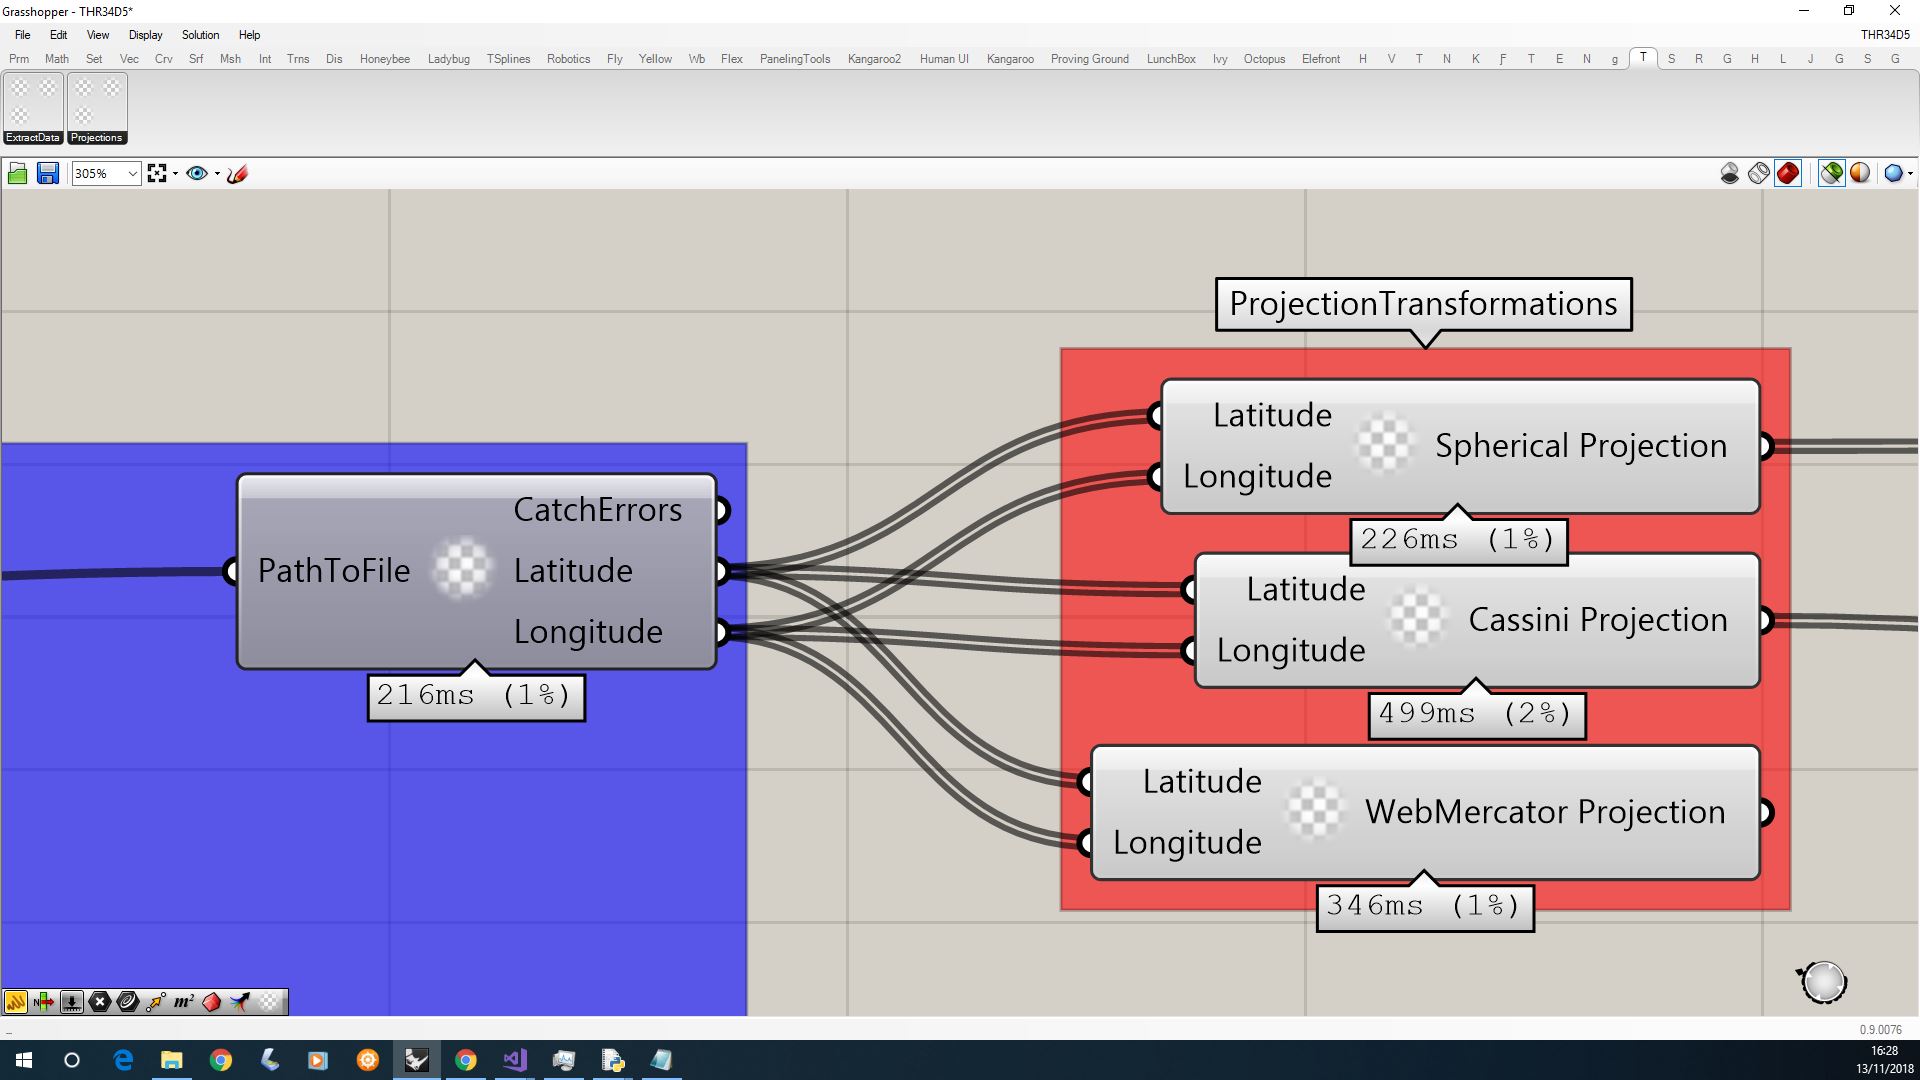Activate the sketch tool icon
This screenshot has height=1080, width=1920.
coord(237,173)
